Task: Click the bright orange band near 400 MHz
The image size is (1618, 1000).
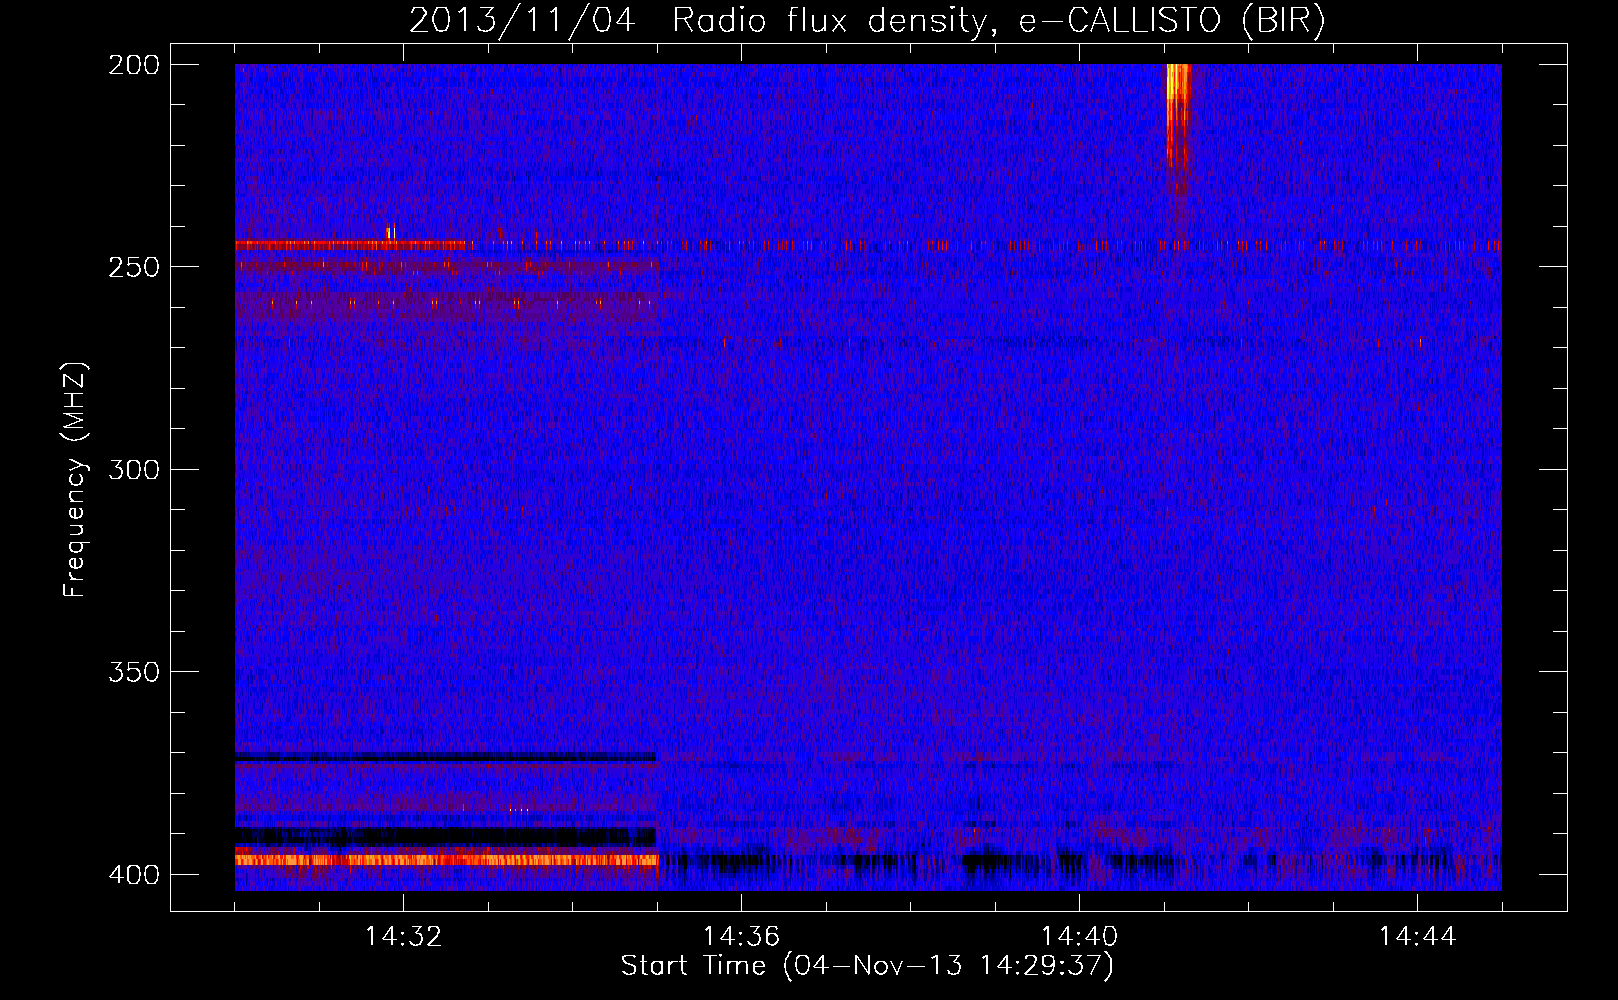Action: 446,859
